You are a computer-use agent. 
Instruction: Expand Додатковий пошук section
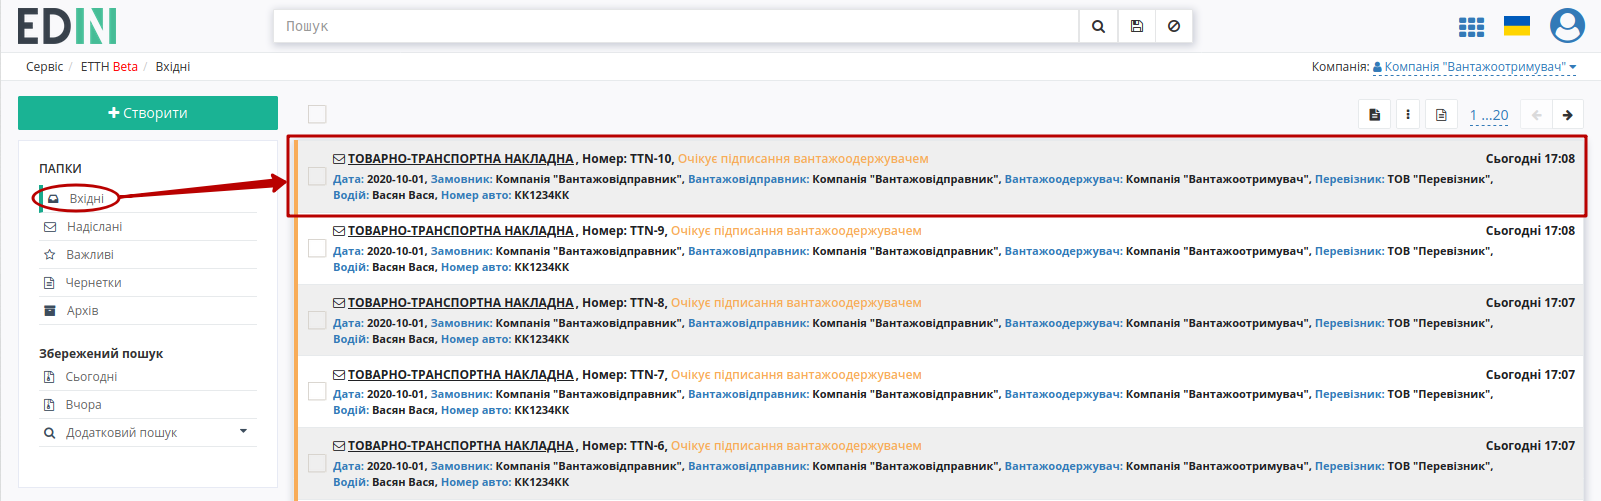coord(147,433)
